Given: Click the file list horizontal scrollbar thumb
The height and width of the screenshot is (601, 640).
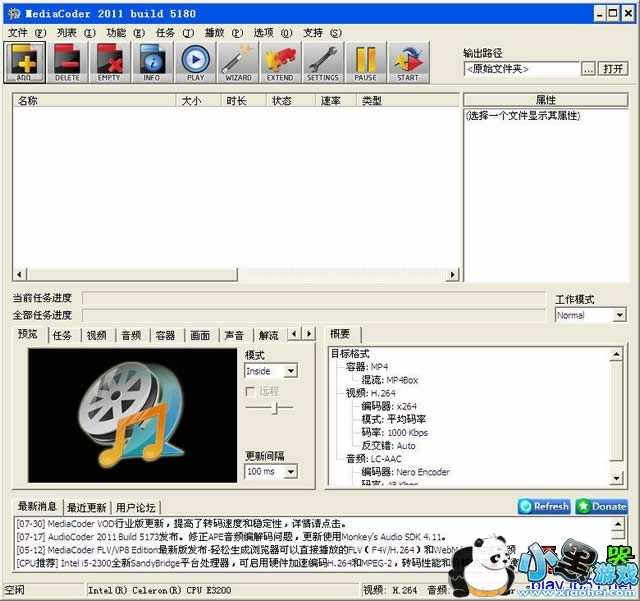Looking at the screenshot, I should (132, 274).
